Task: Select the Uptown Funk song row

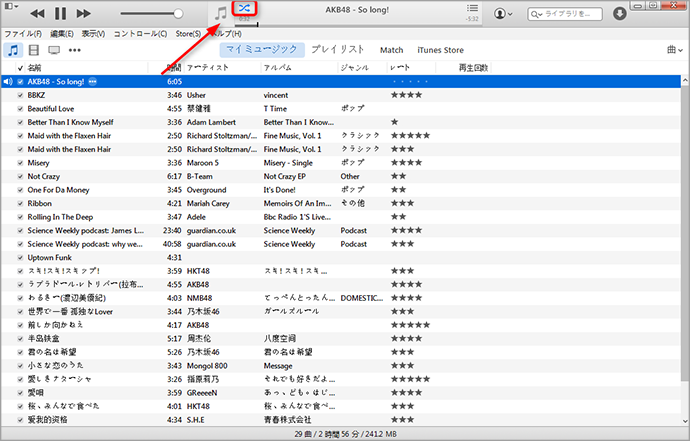Action: 341,257
